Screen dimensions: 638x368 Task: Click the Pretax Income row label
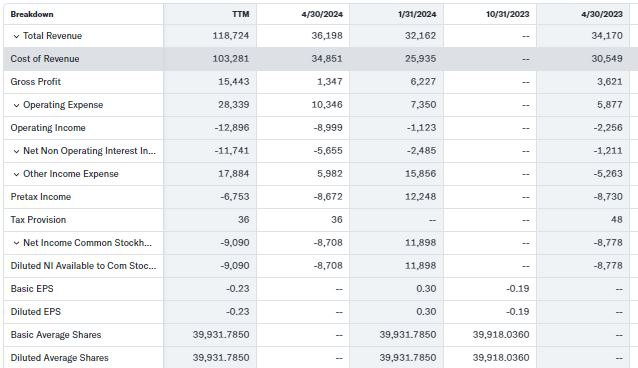[41, 197]
